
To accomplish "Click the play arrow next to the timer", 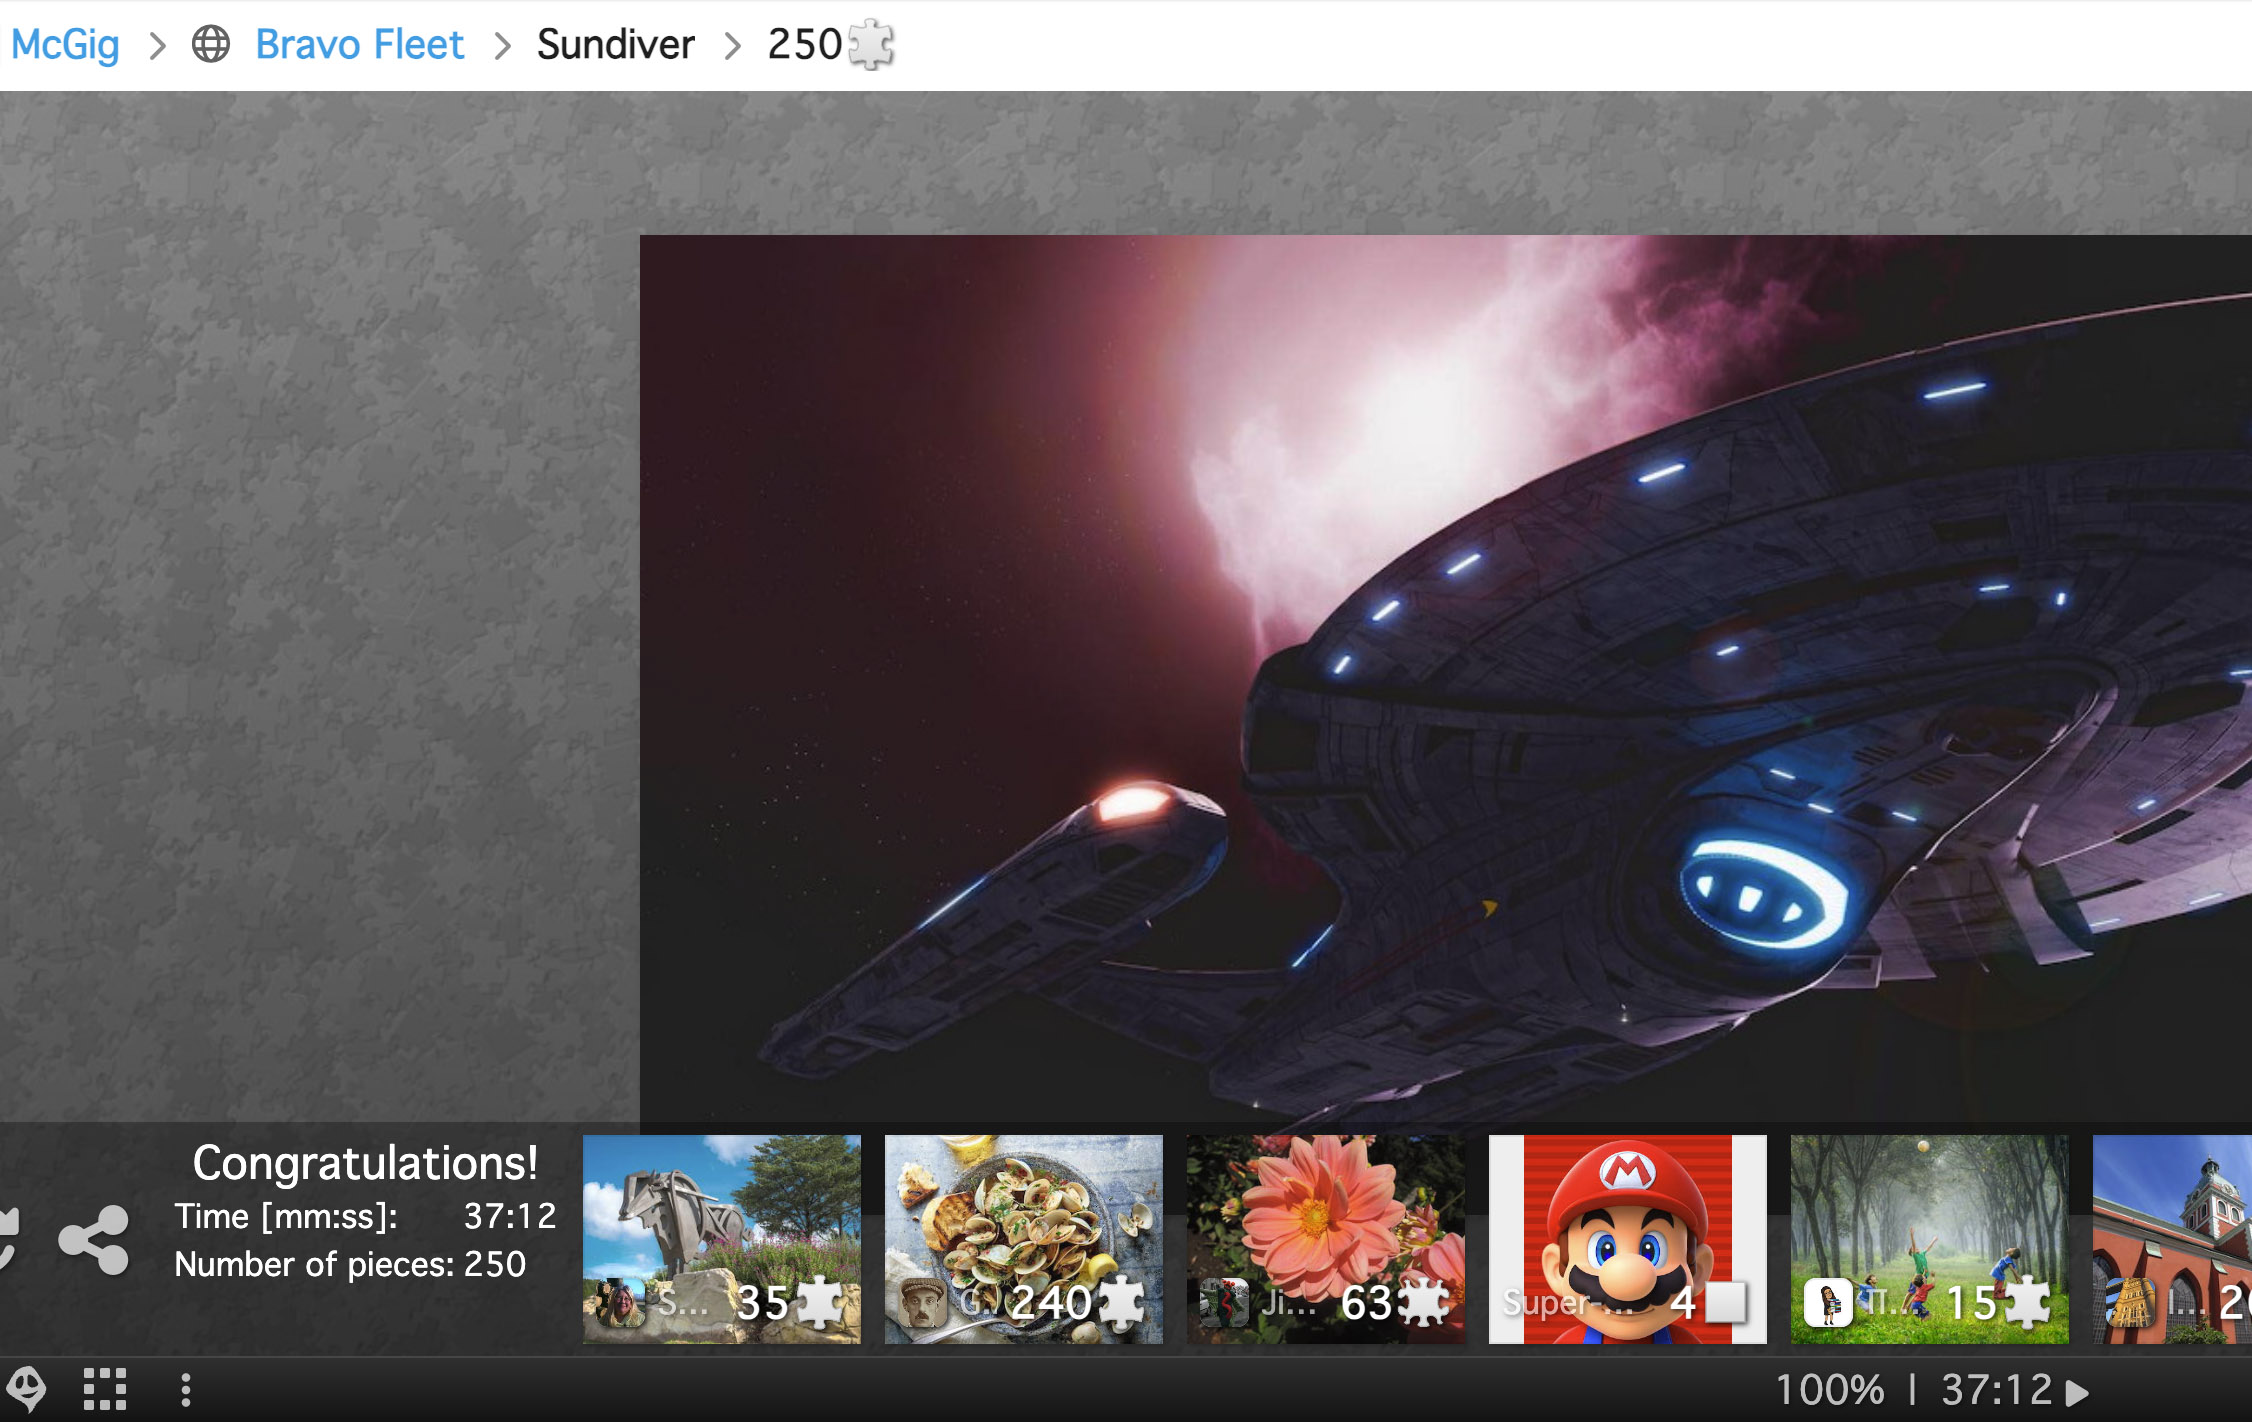I will coord(2078,1392).
